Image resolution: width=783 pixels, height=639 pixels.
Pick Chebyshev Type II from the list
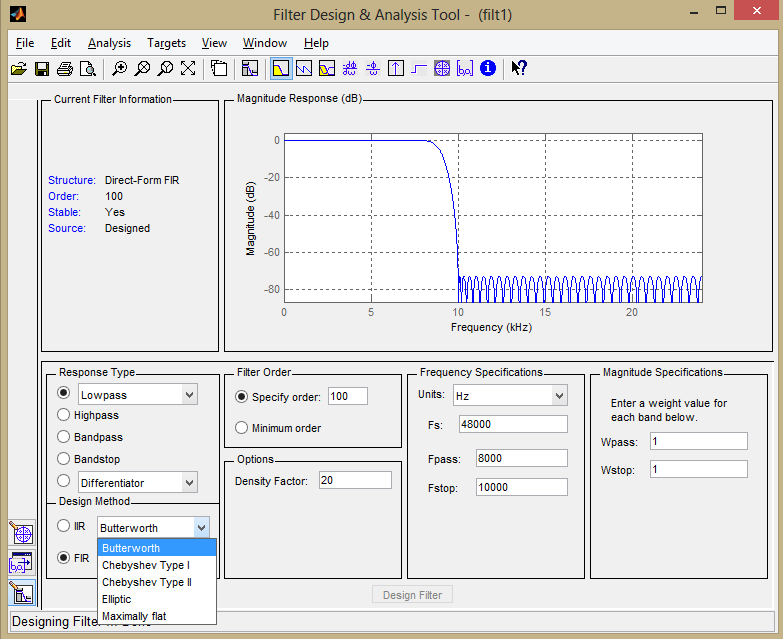click(x=157, y=582)
